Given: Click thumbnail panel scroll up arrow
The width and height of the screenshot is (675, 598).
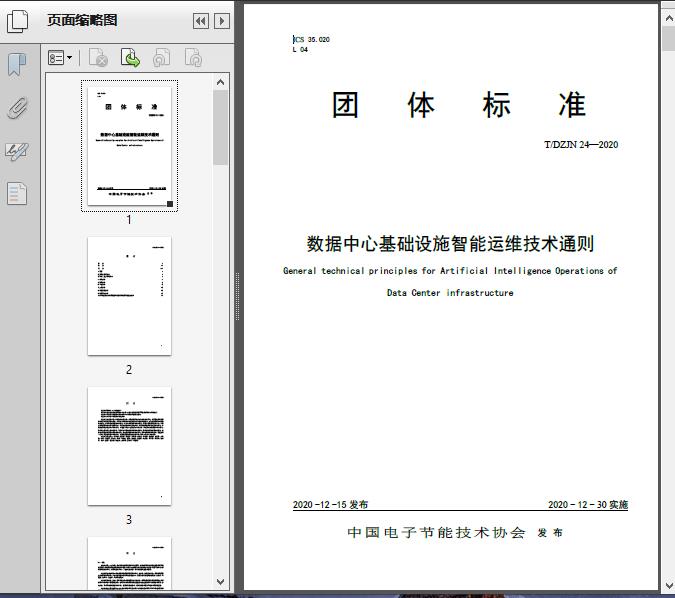Looking at the screenshot, I should 220,82.
